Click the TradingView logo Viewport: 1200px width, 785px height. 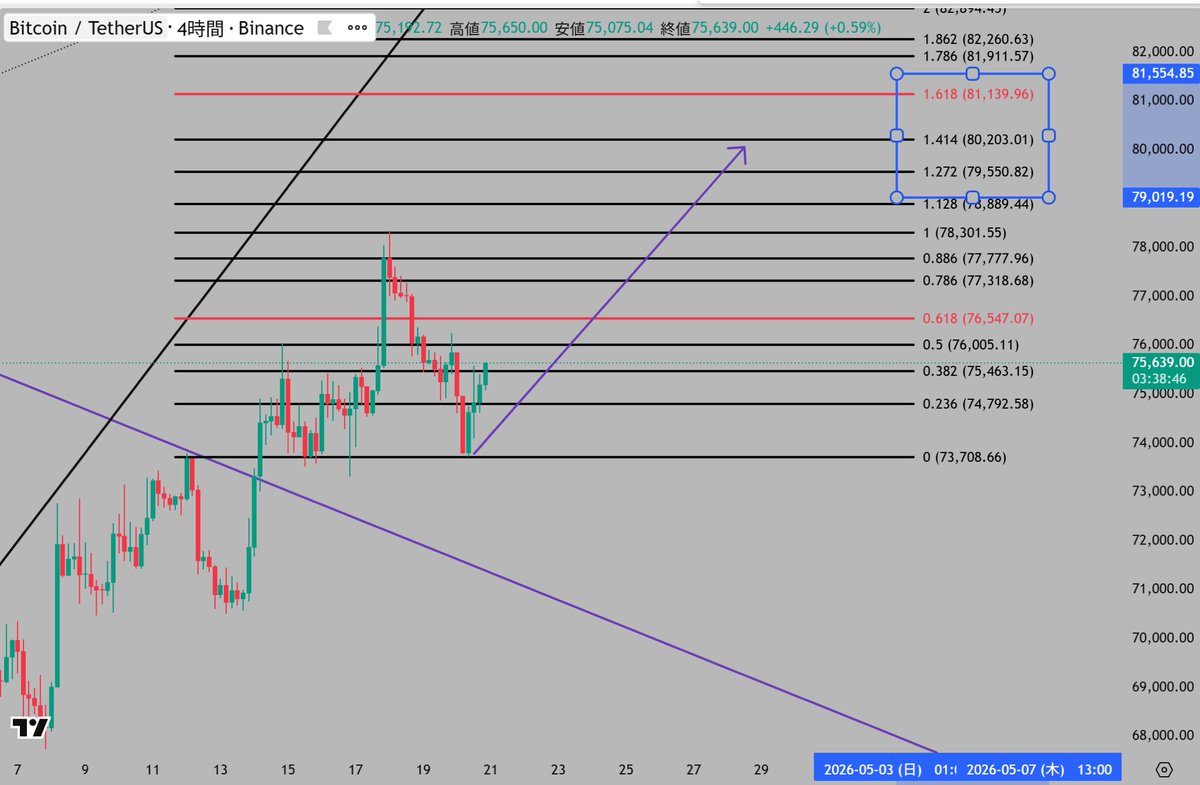pos(30,729)
